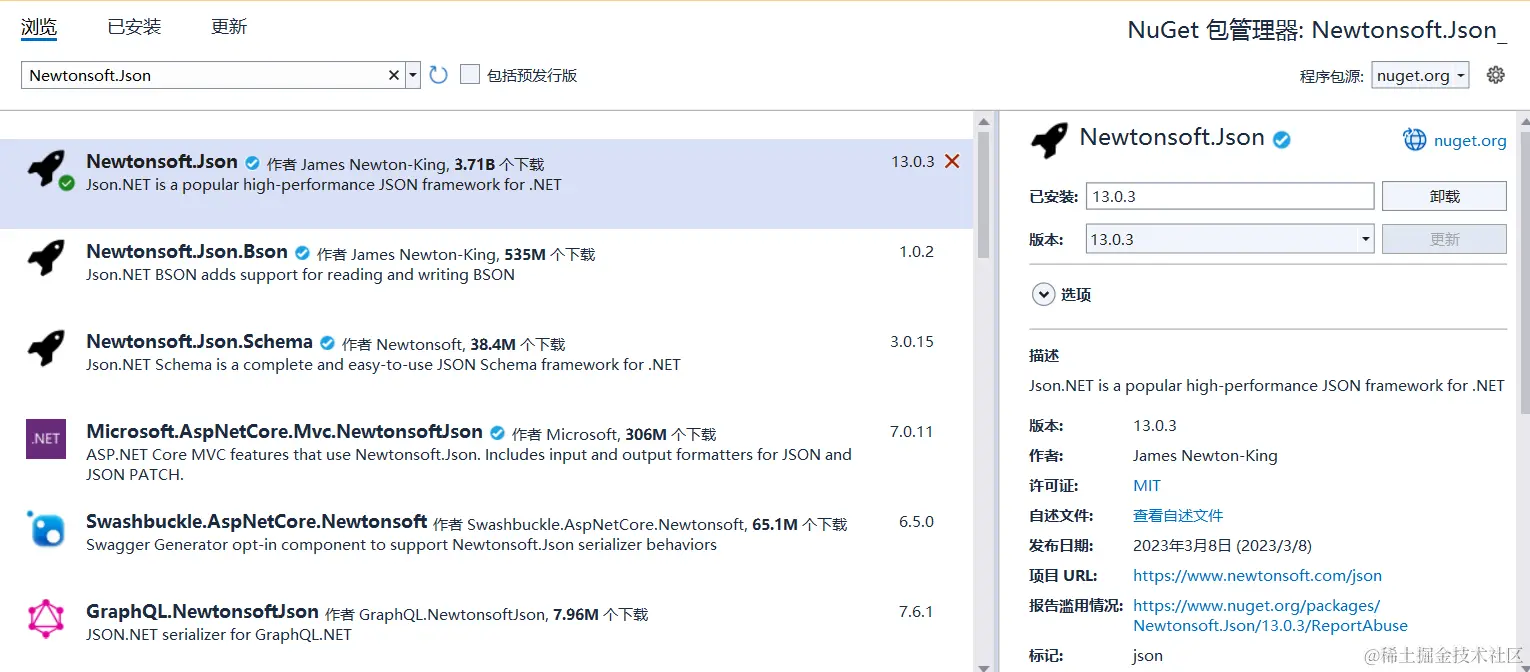
Task: Open the nuget.org link
Action: point(1470,141)
